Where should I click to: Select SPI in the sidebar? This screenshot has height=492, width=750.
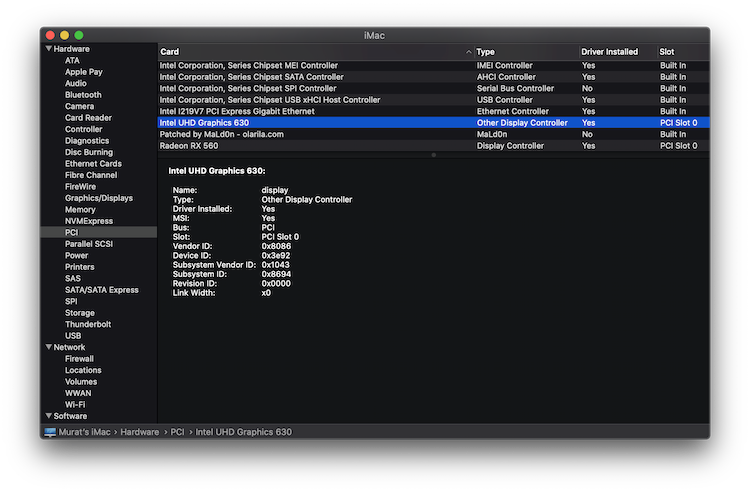tap(71, 301)
